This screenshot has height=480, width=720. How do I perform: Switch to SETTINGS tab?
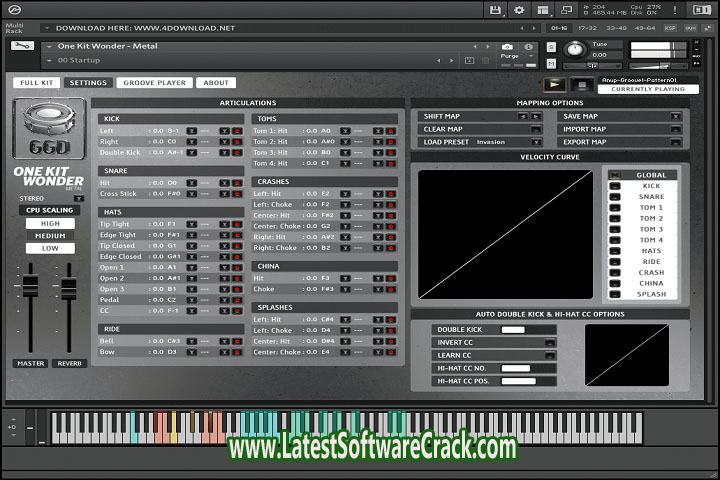tap(88, 83)
